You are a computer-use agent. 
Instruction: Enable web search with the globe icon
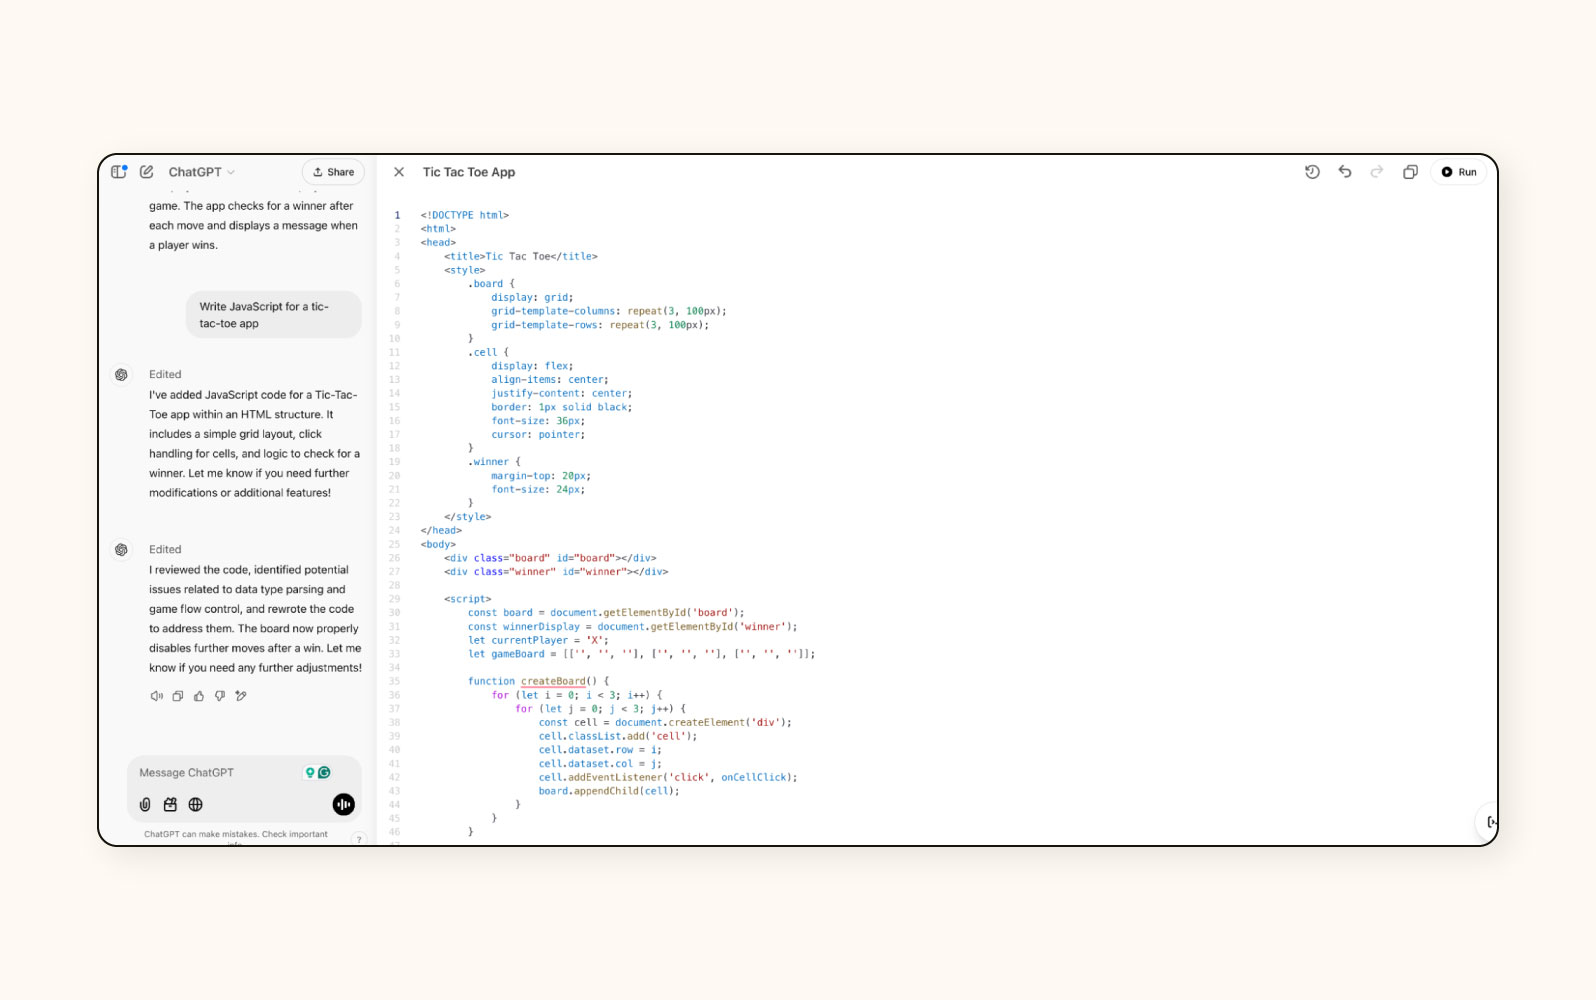pyautogui.click(x=196, y=804)
